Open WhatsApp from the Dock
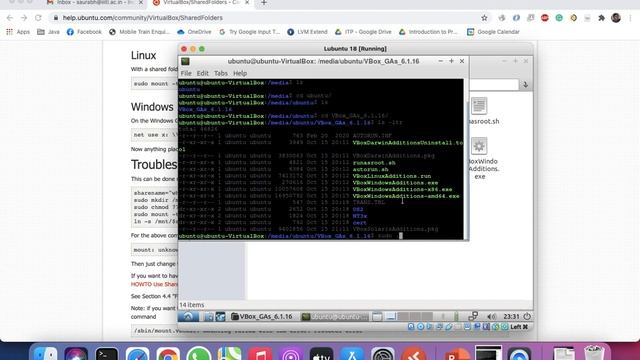Screen dimensions: 640x360 [x=199, y=354]
